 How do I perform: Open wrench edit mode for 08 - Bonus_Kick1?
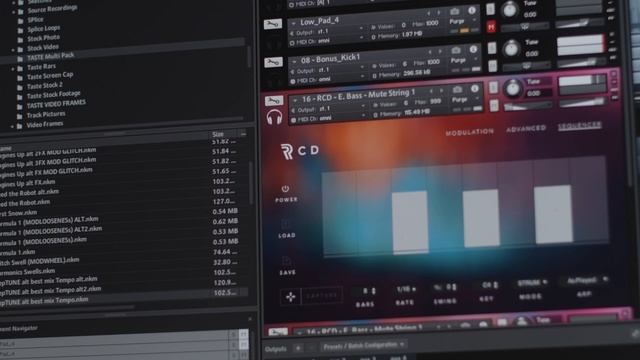[x=273, y=62]
